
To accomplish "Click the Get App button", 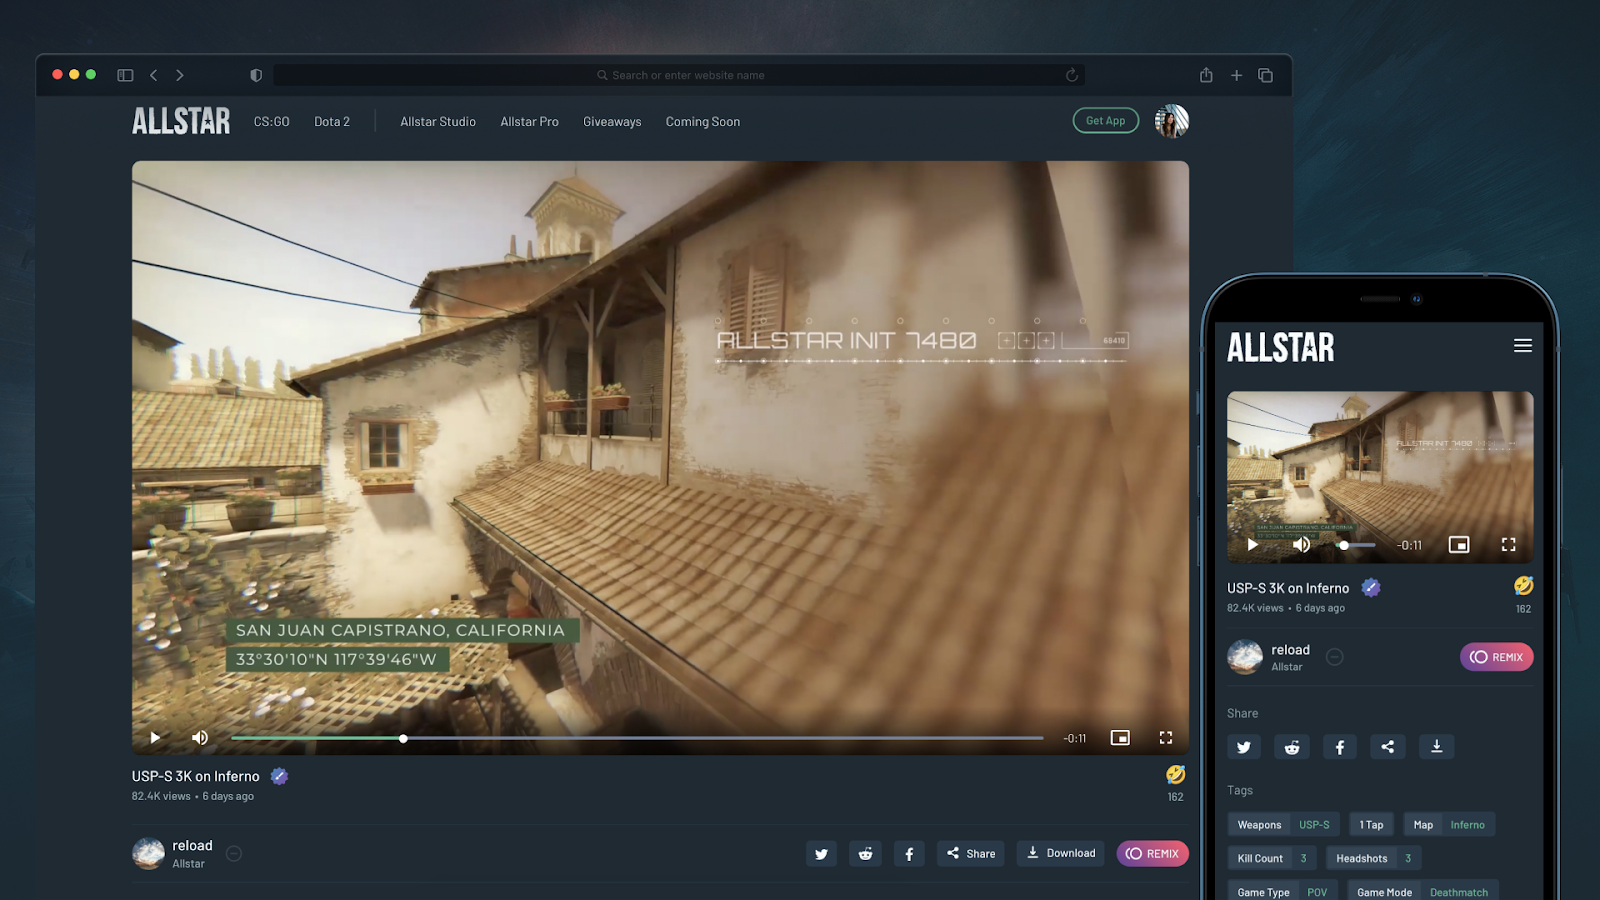I will [x=1105, y=121].
